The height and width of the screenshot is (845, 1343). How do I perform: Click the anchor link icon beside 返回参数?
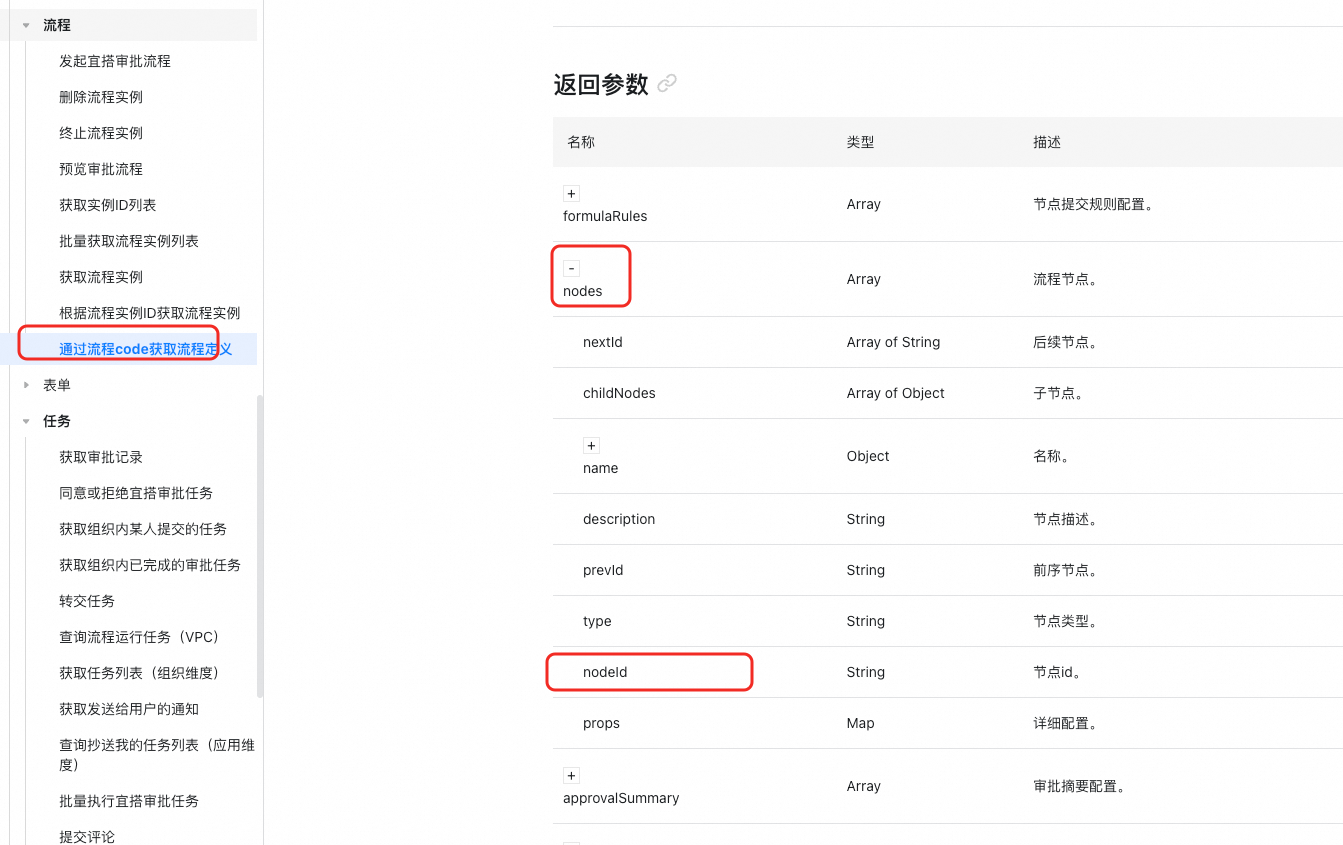click(x=667, y=83)
